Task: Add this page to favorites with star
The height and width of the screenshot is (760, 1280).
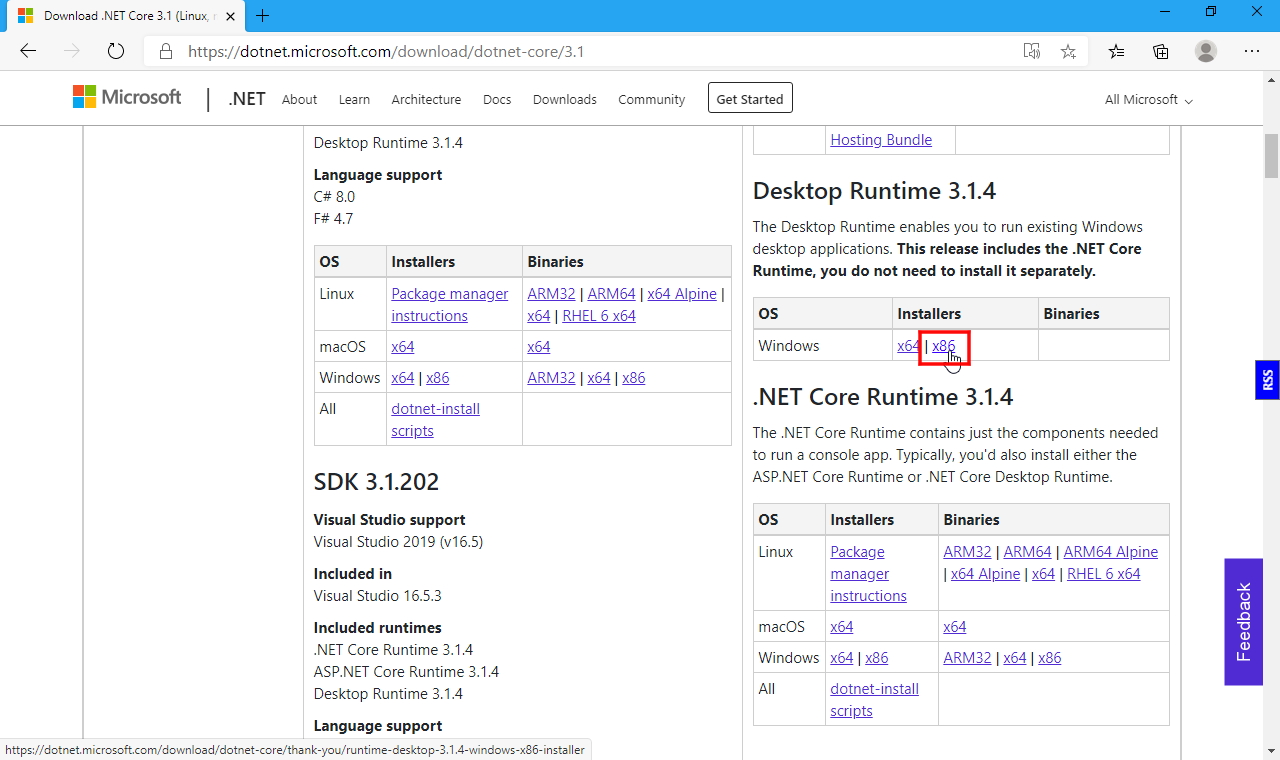Action: [1068, 51]
